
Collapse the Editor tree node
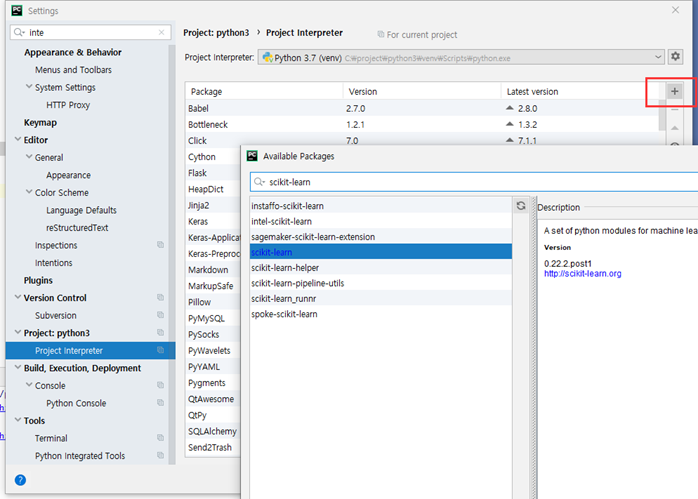(x=18, y=139)
